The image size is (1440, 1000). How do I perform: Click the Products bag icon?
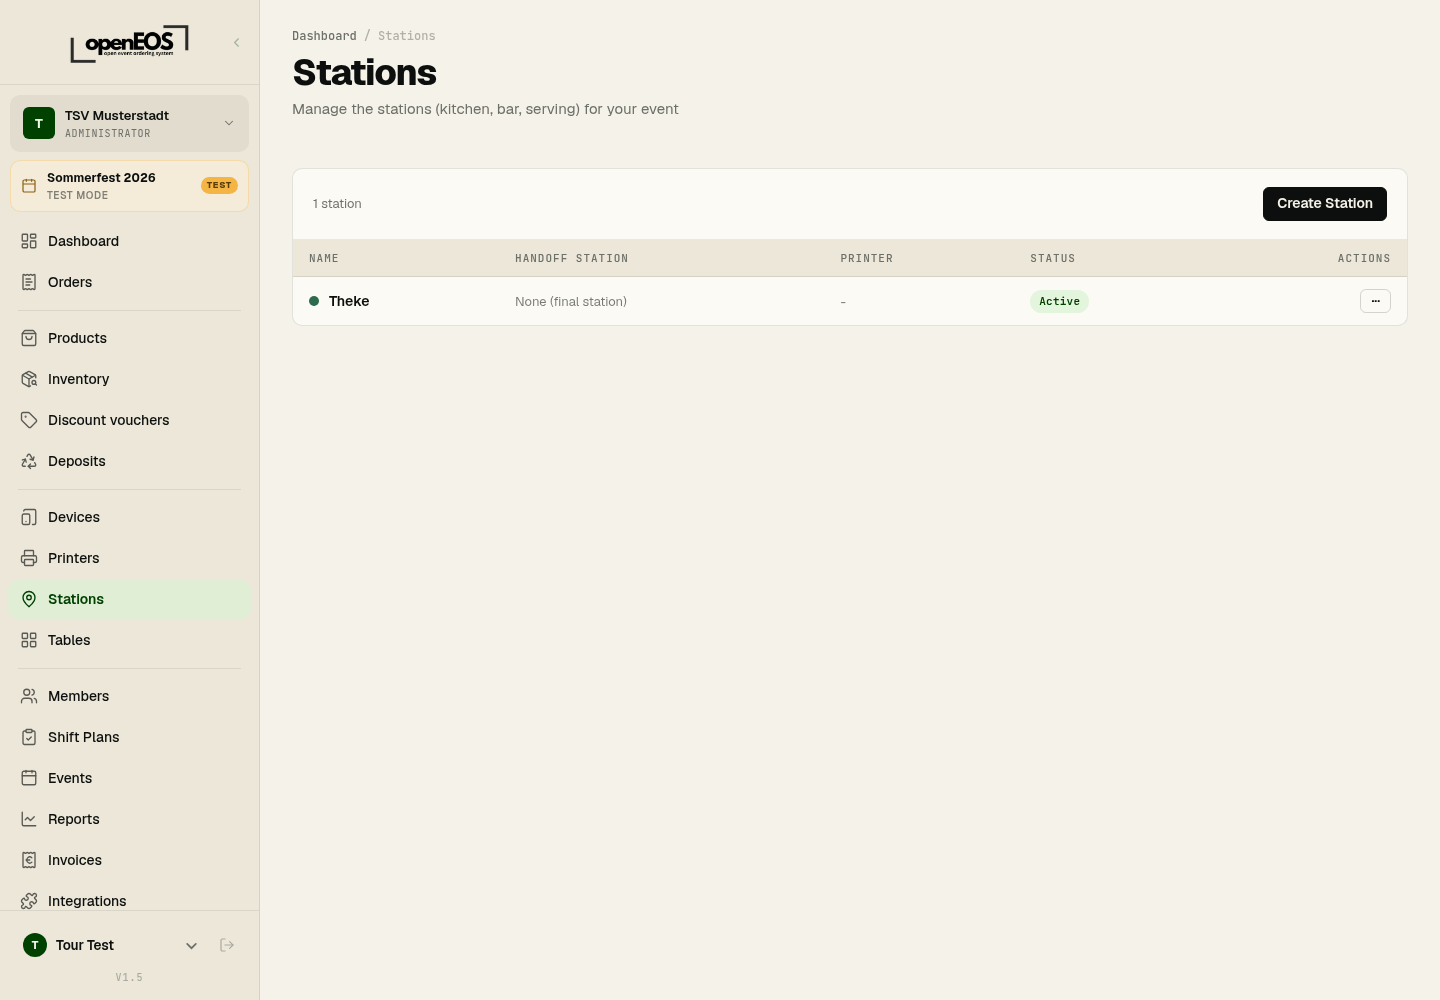(29, 338)
